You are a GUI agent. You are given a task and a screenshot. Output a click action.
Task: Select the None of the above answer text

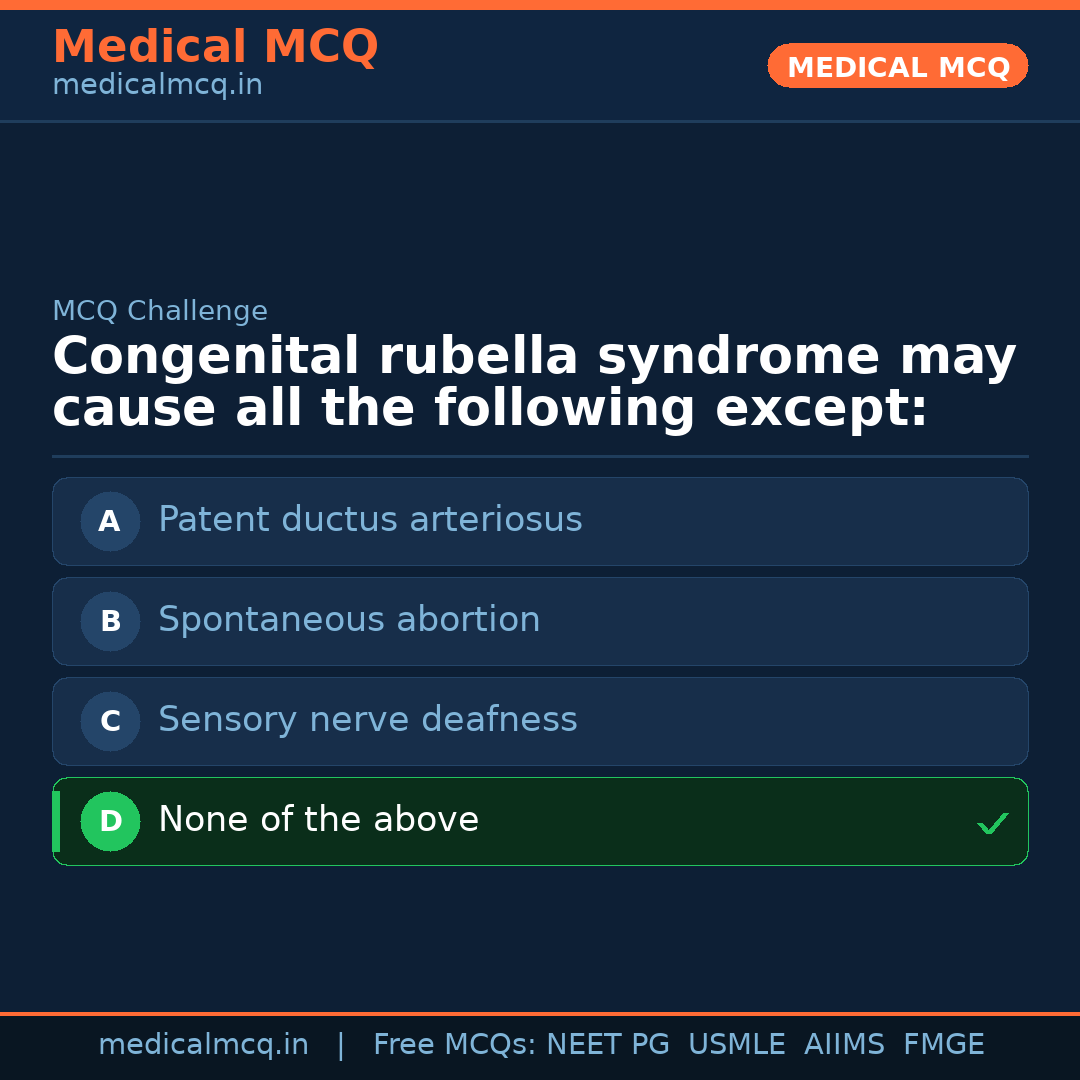click(318, 820)
